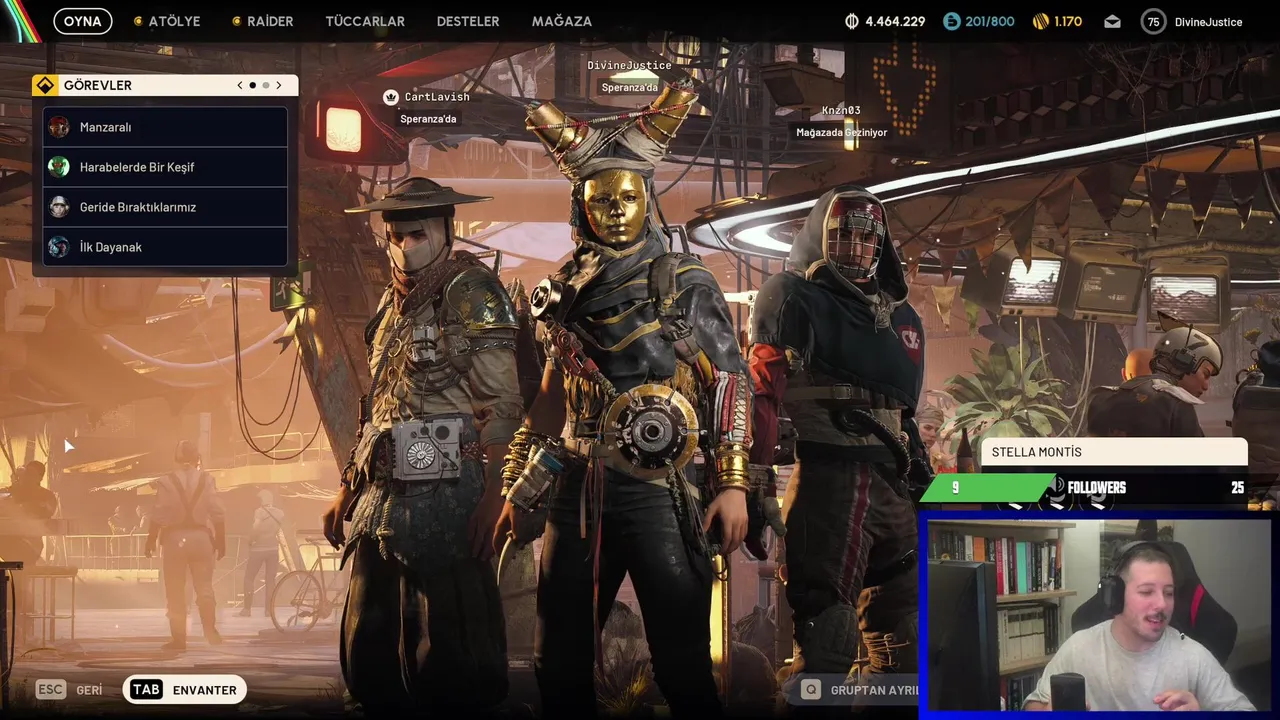Select the CartLavish player name tag

pos(437,97)
